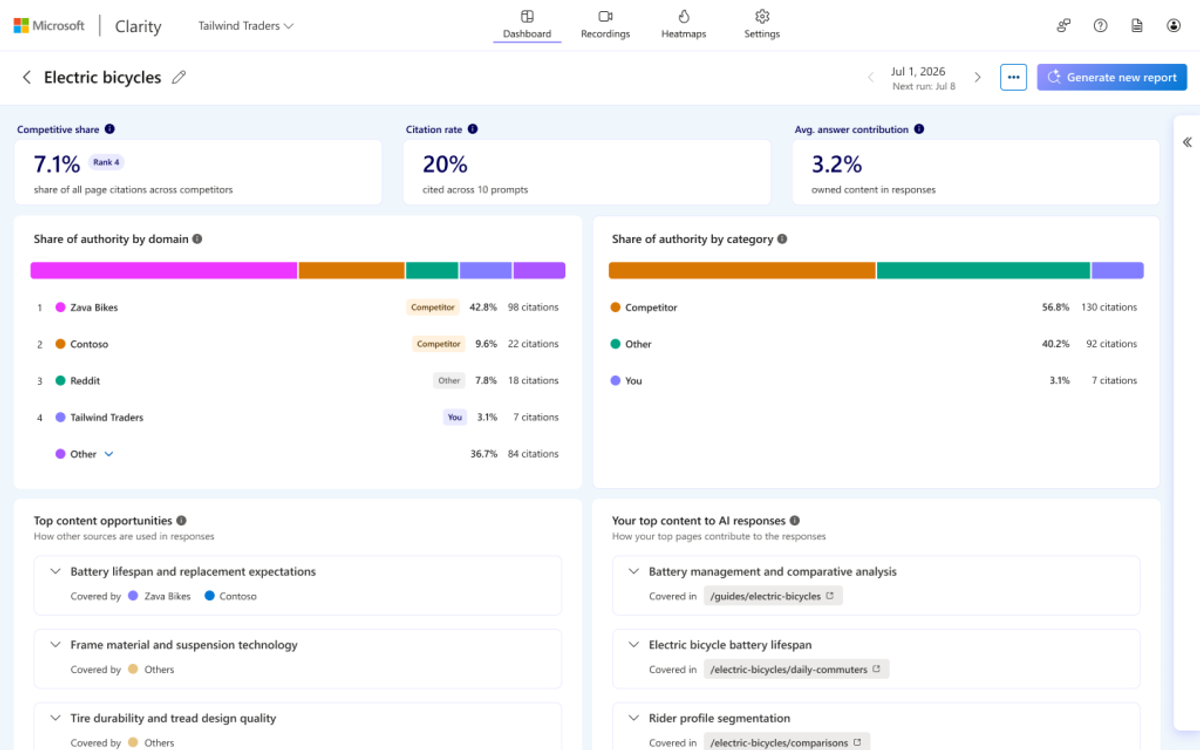Show info for Citation rate
Screen dimensions: 1200x750
point(472,129)
